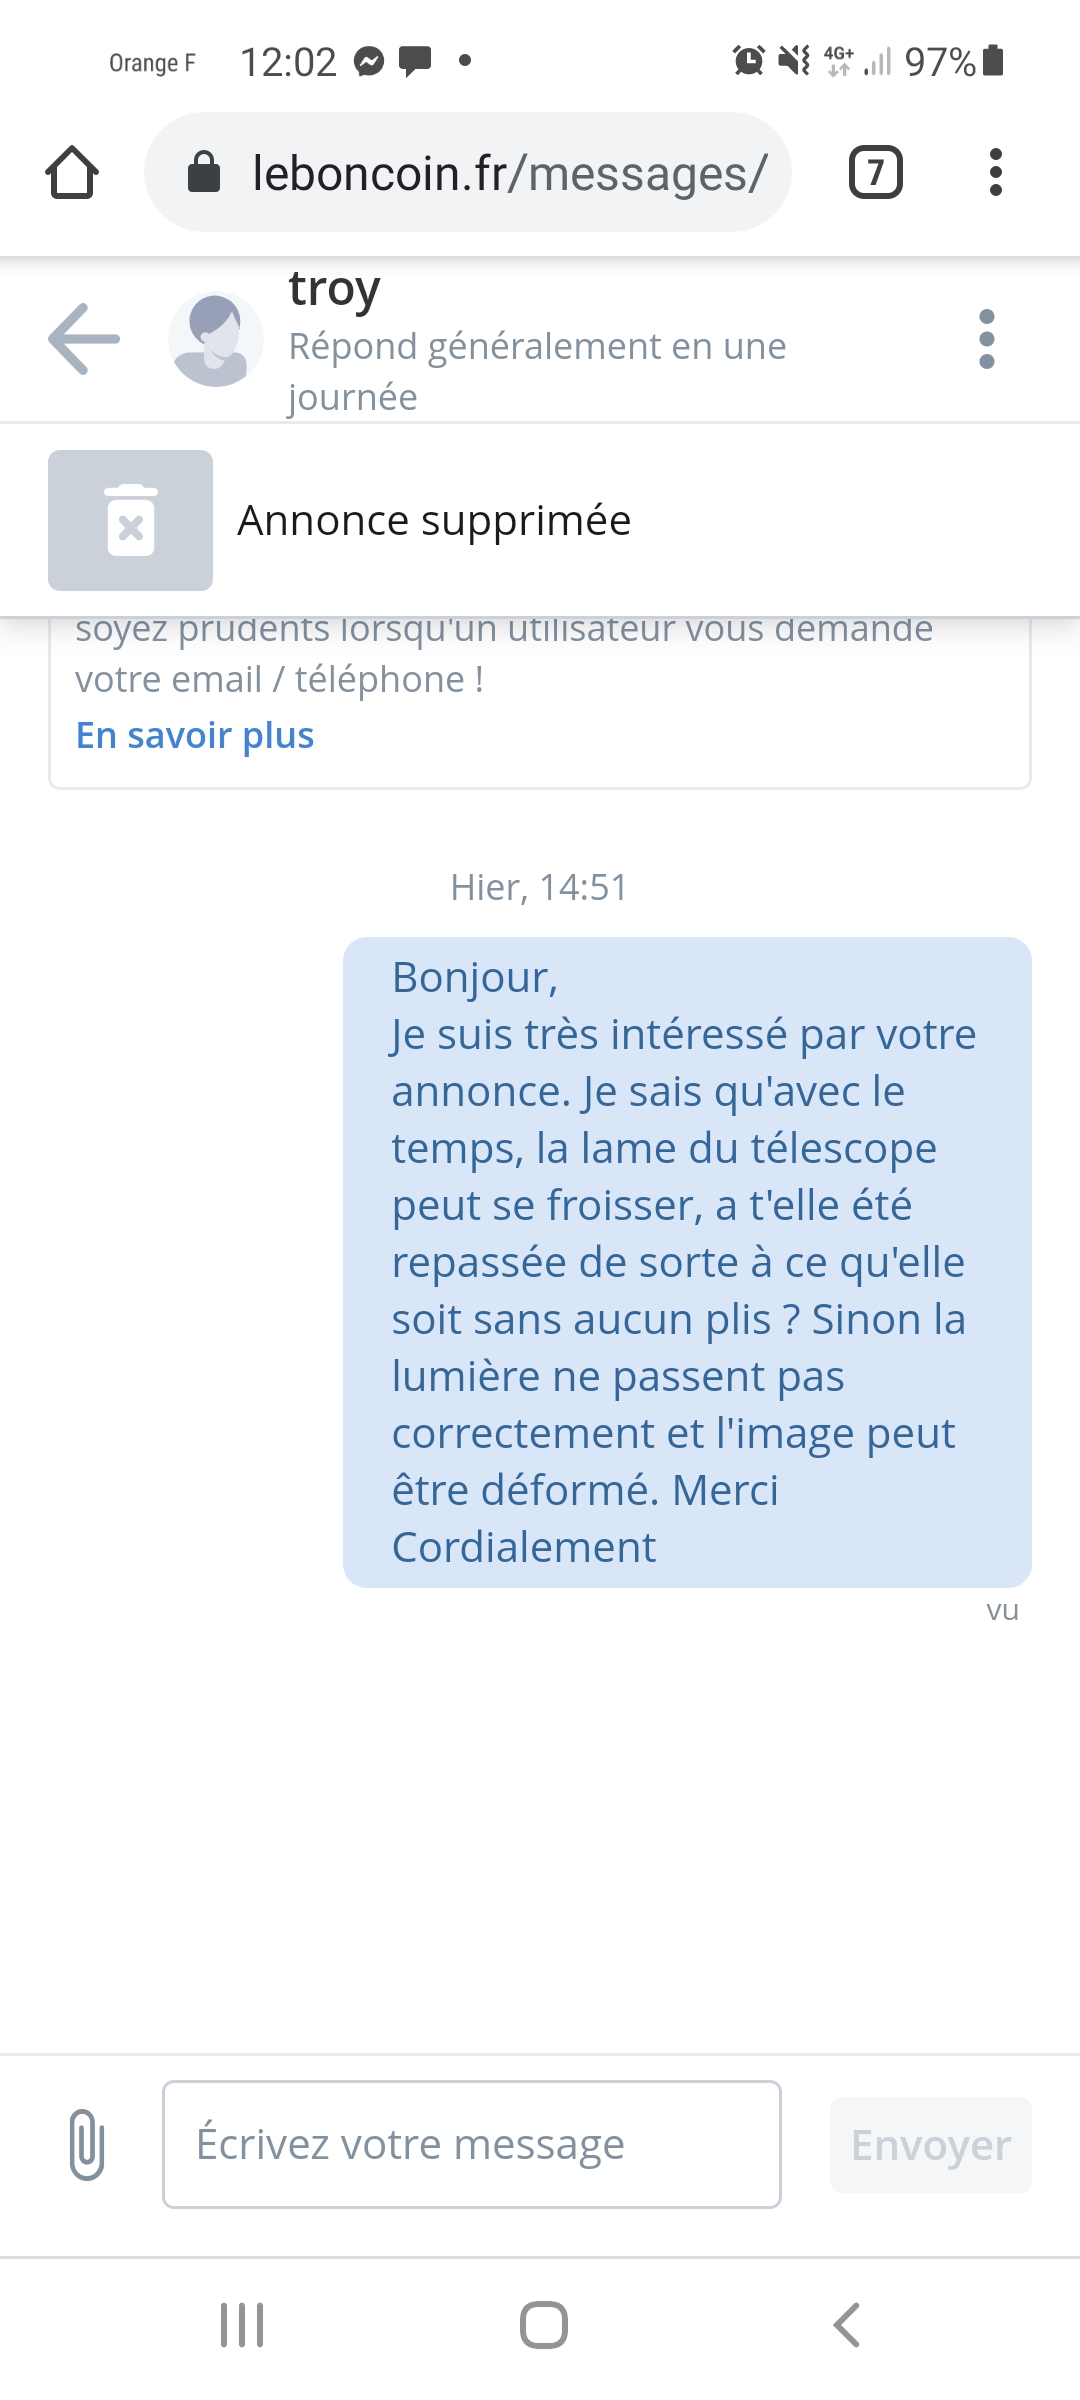Tap the Messenger notification icon in status bar
This screenshot has width=1080, height=2400.
click(369, 62)
